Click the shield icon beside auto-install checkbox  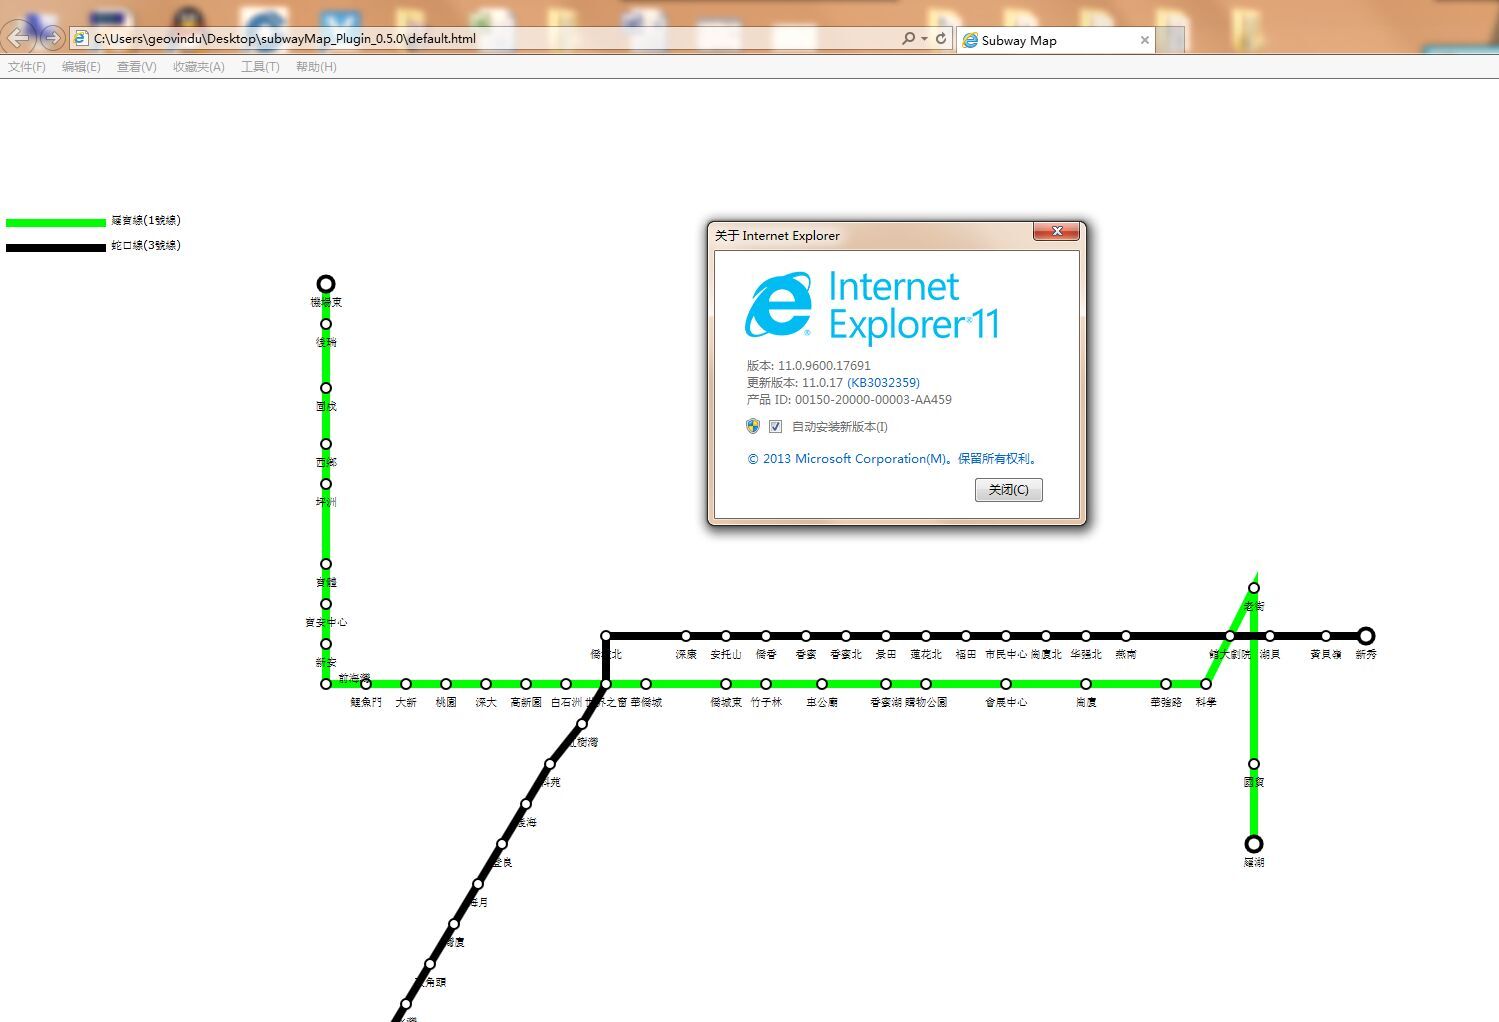pos(753,426)
